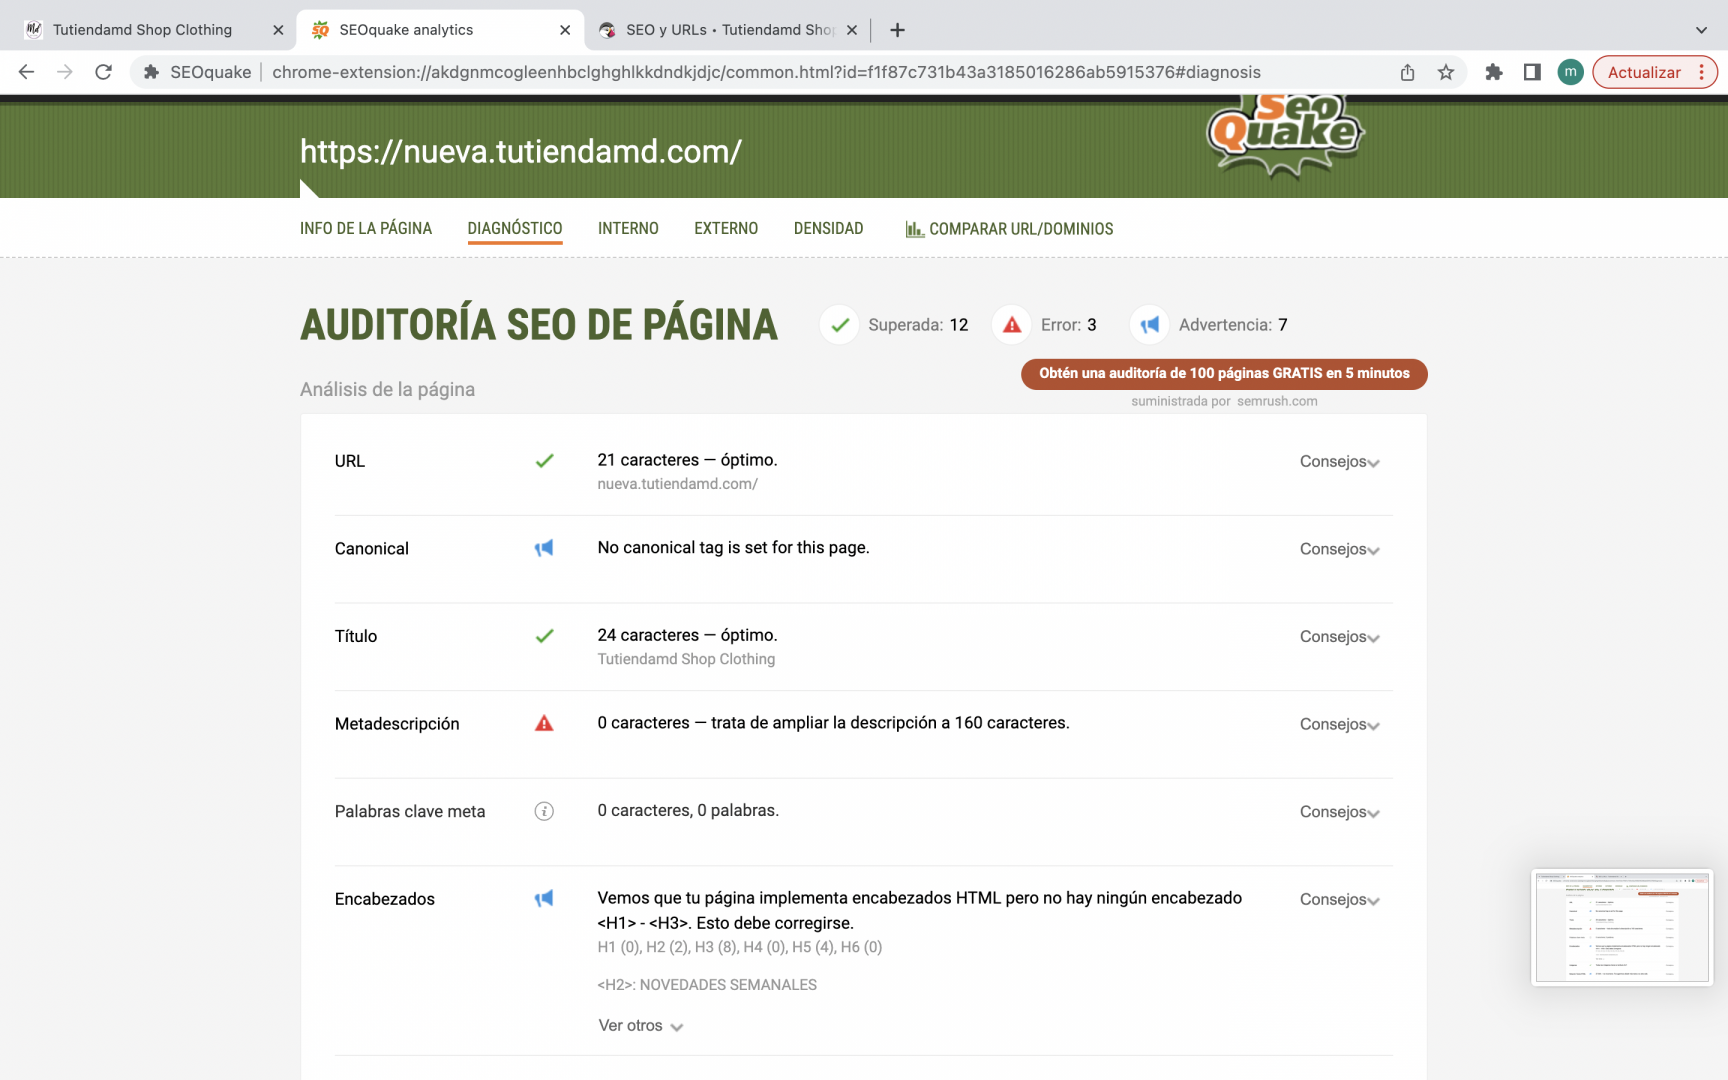Bookmark this page with the star icon
This screenshot has width=1728, height=1080.
[x=1446, y=72]
